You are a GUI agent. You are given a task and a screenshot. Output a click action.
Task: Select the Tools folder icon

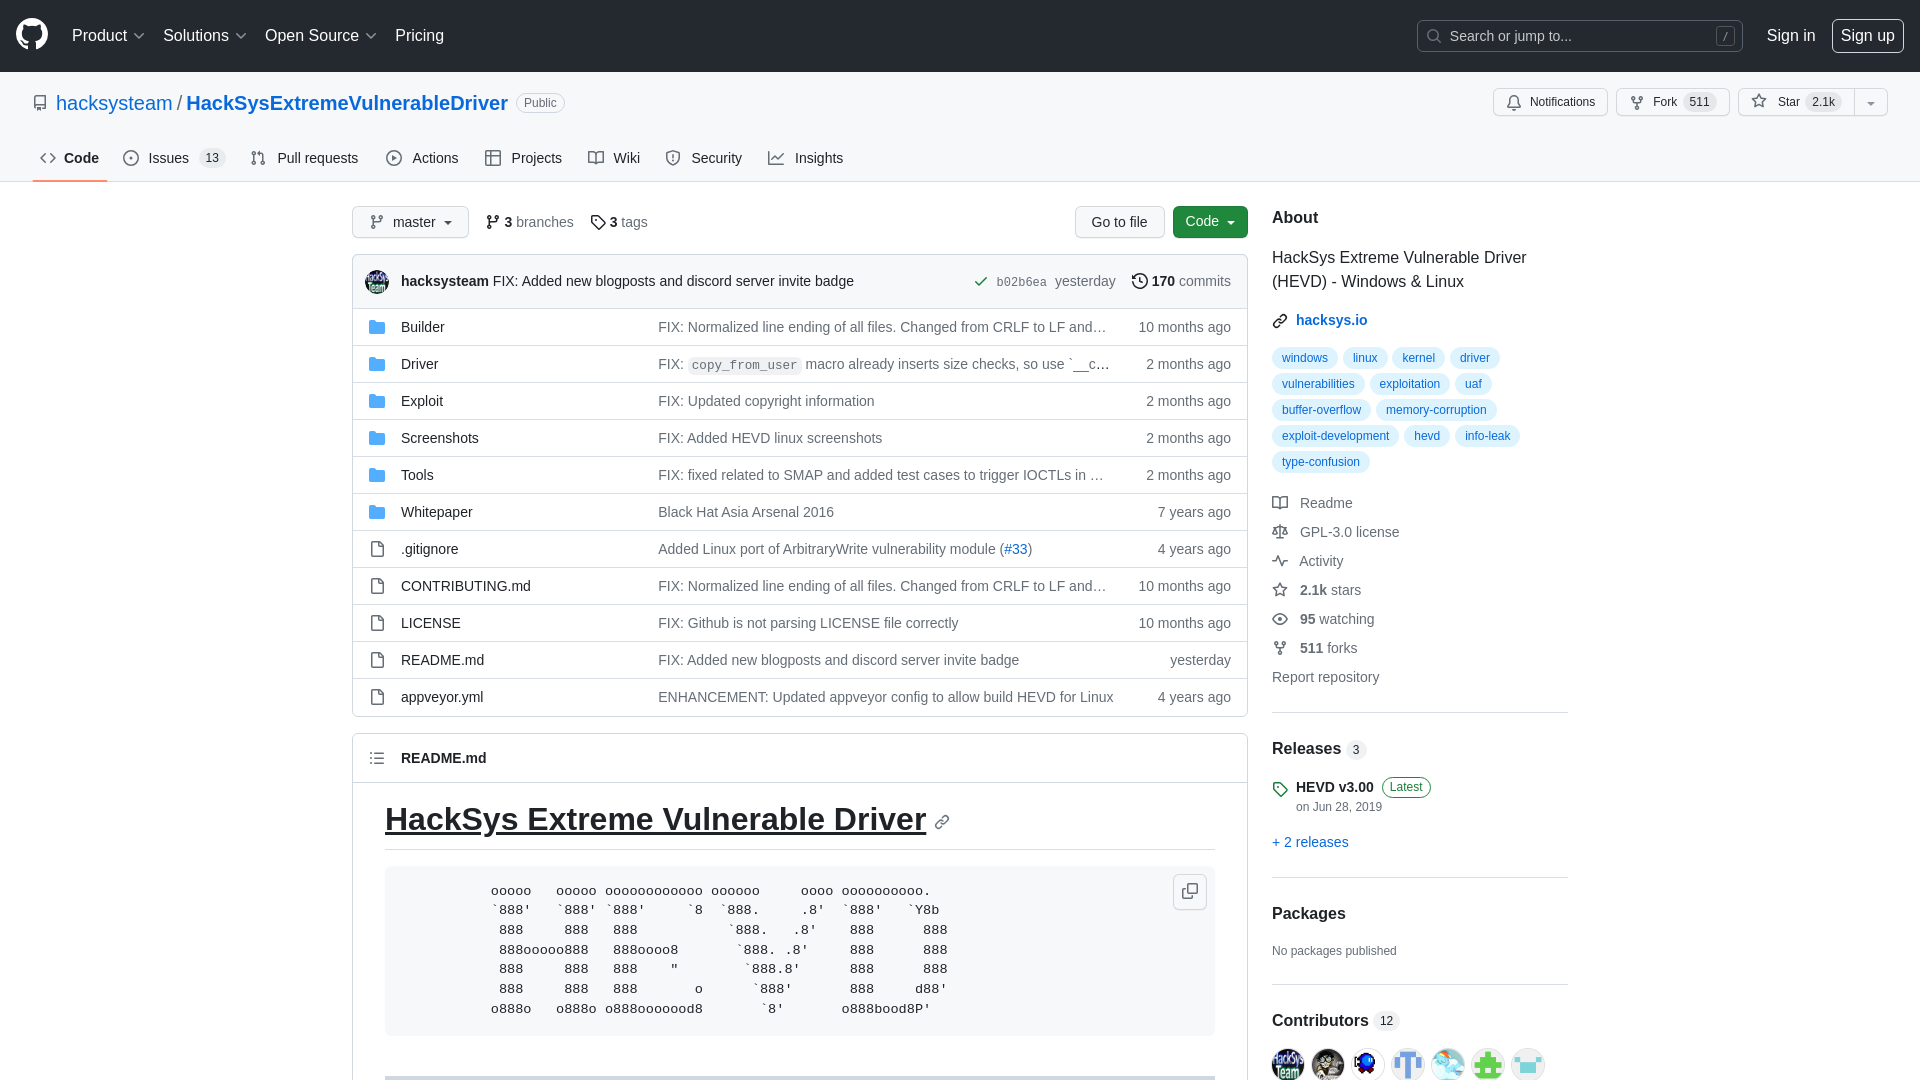(377, 475)
